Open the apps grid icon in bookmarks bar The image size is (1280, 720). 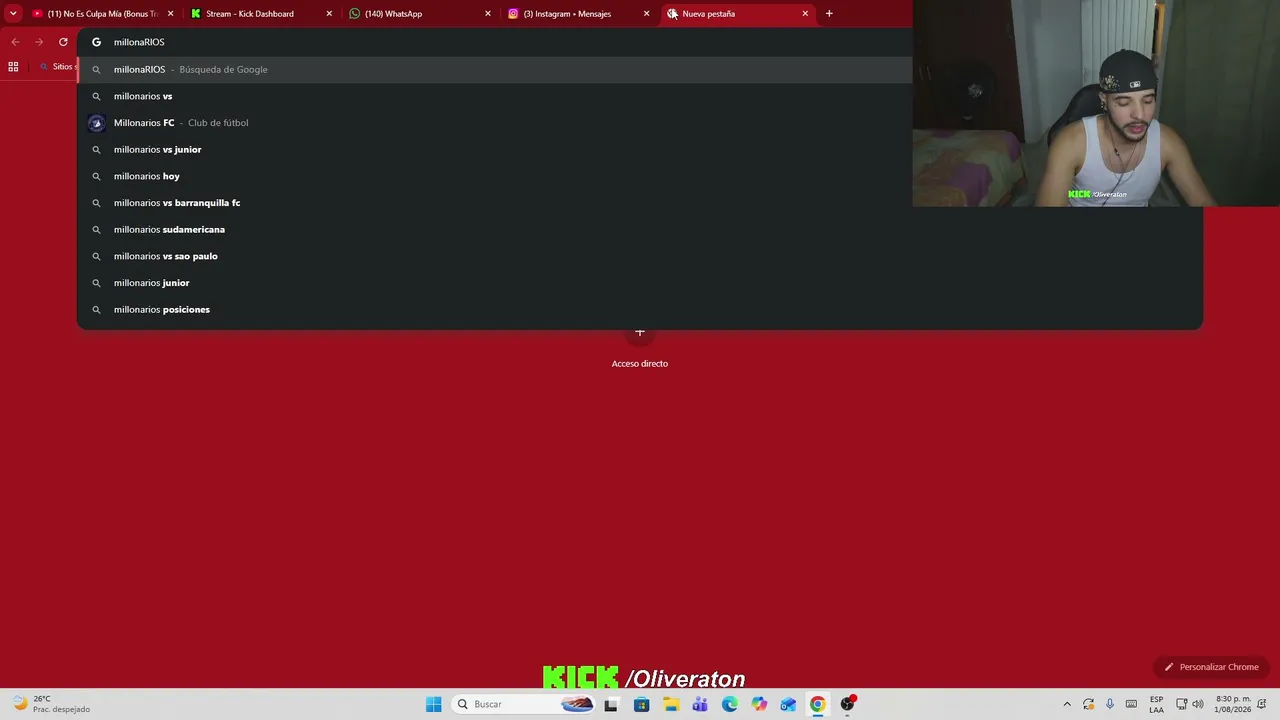(x=13, y=67)
